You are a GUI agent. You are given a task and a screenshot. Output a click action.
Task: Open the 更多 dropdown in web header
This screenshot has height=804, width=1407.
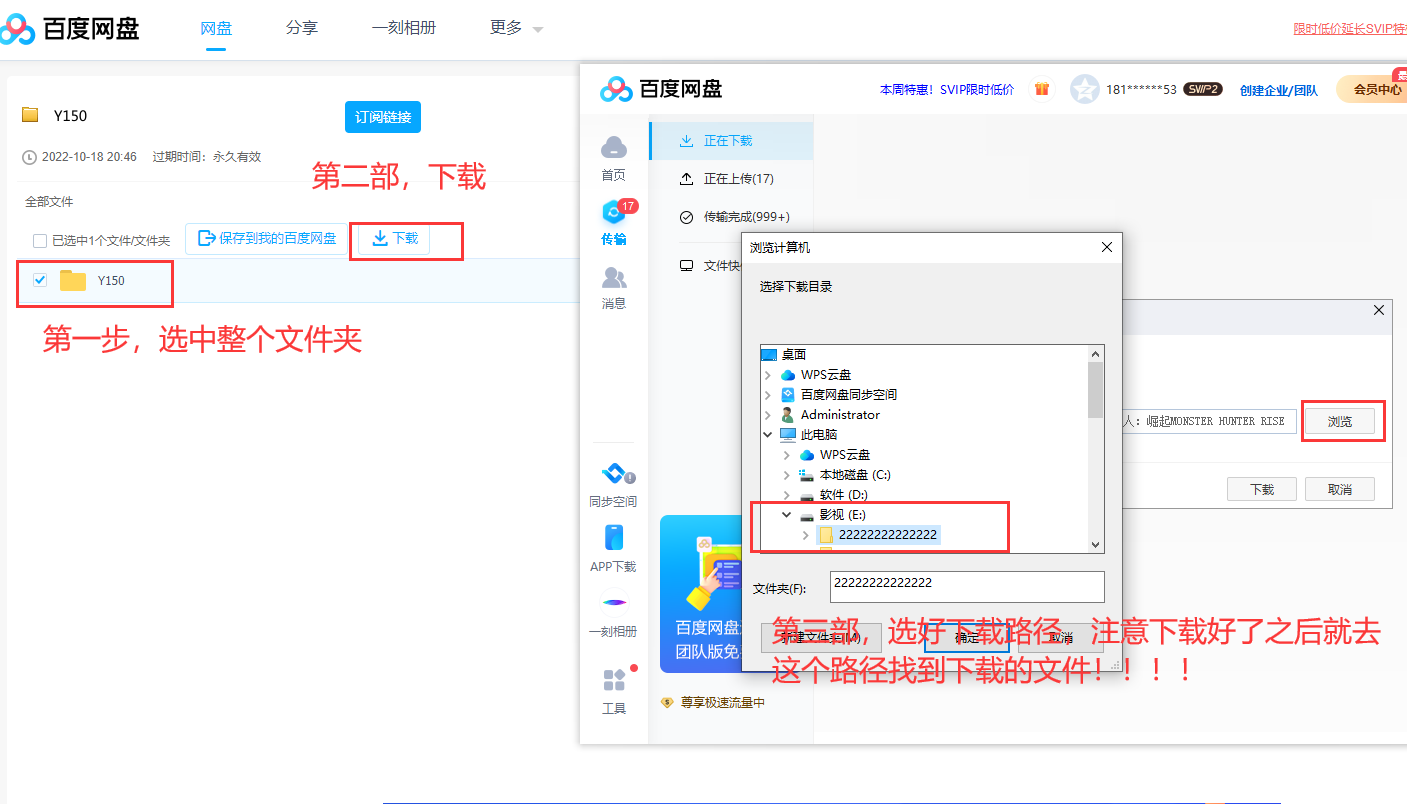pyautogui.click(x=516, y=28)
